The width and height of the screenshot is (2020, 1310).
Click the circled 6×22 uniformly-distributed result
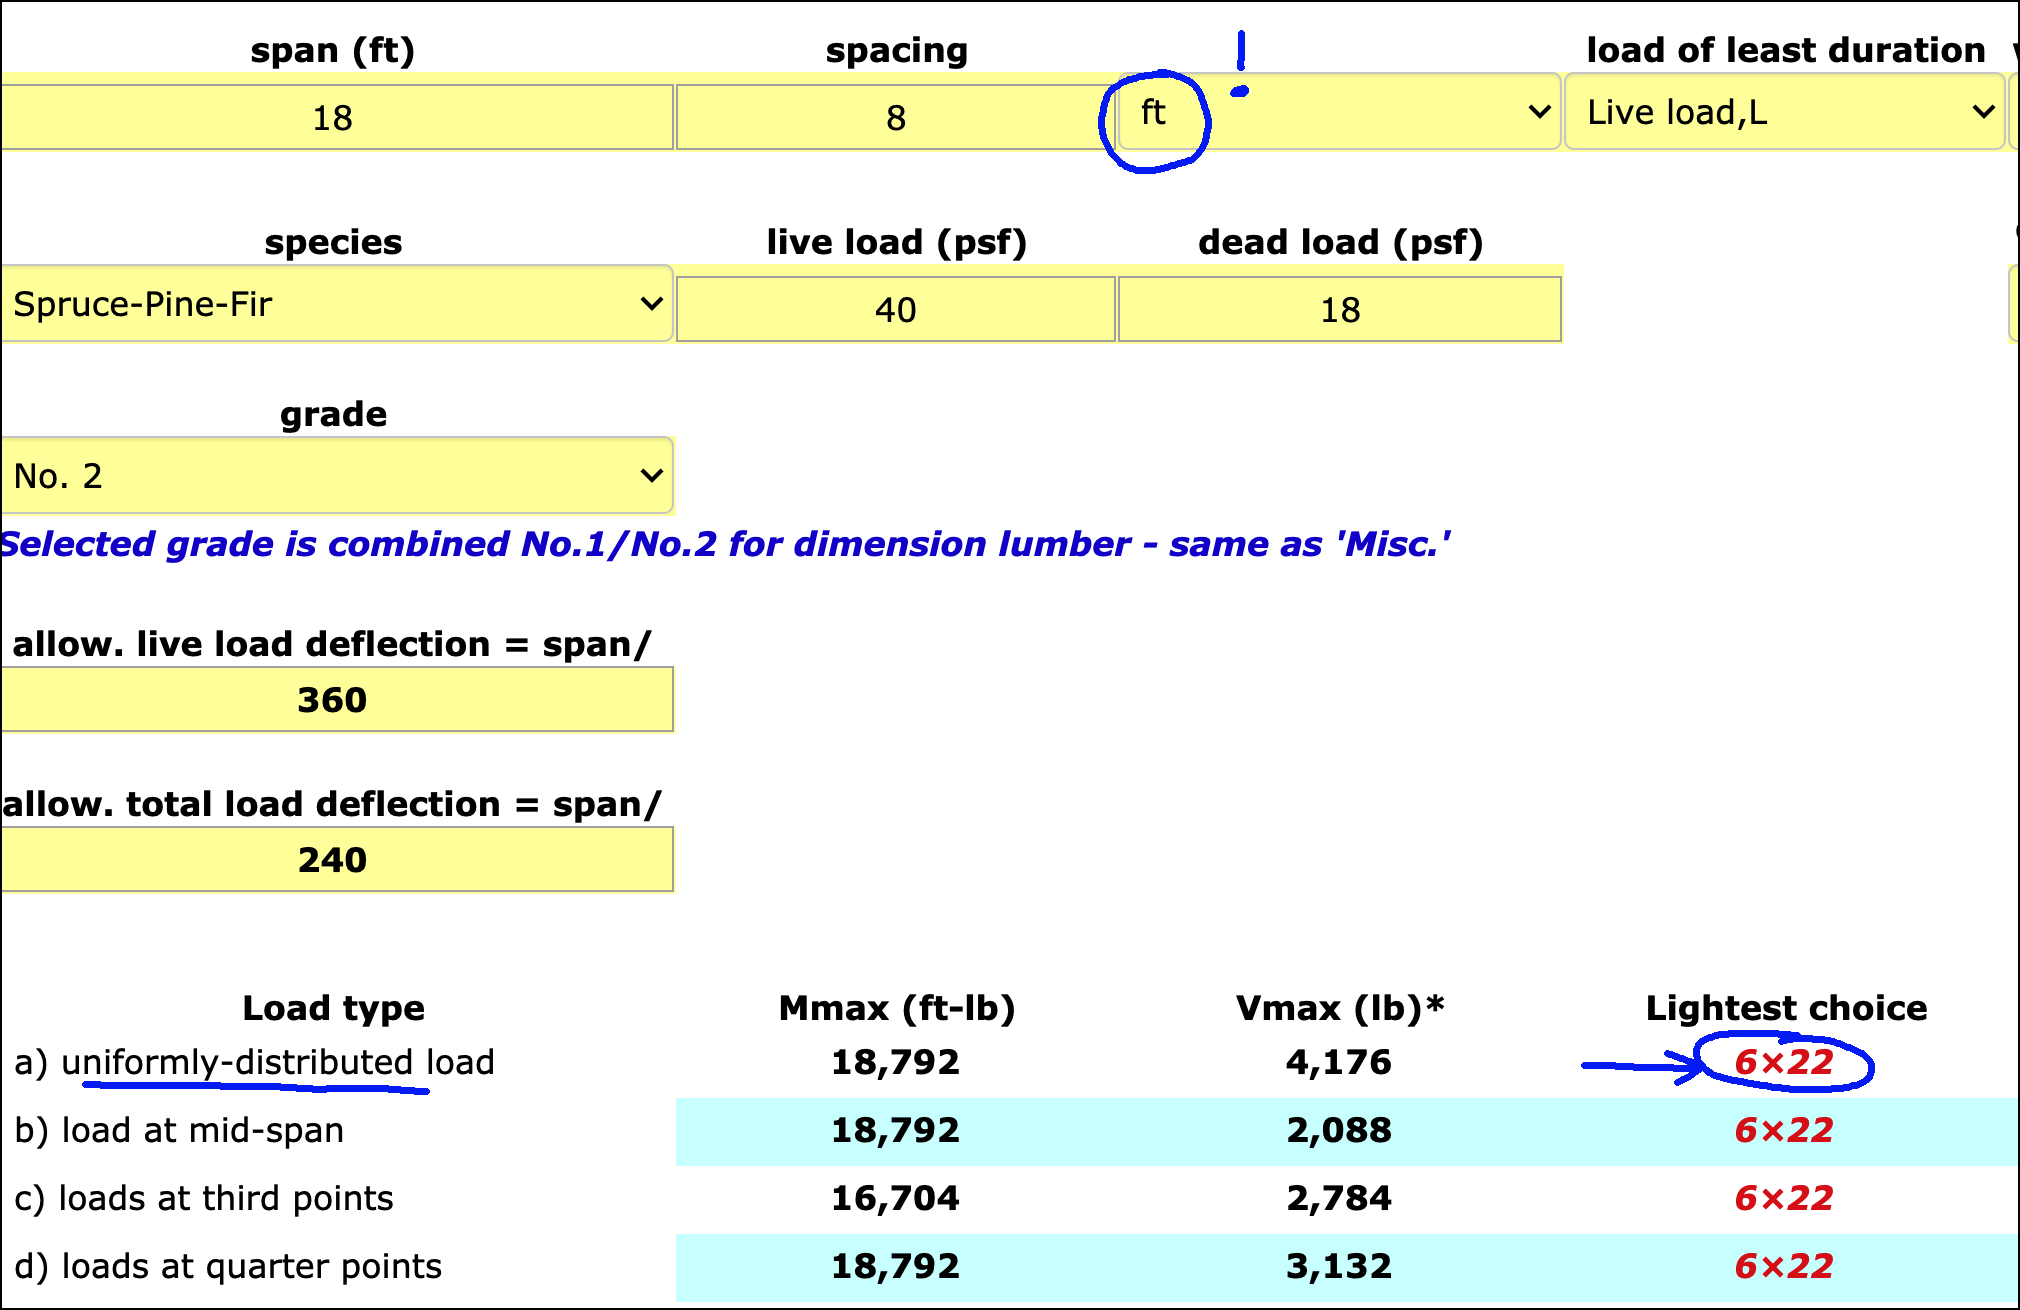click(x=1784, y=1062)
